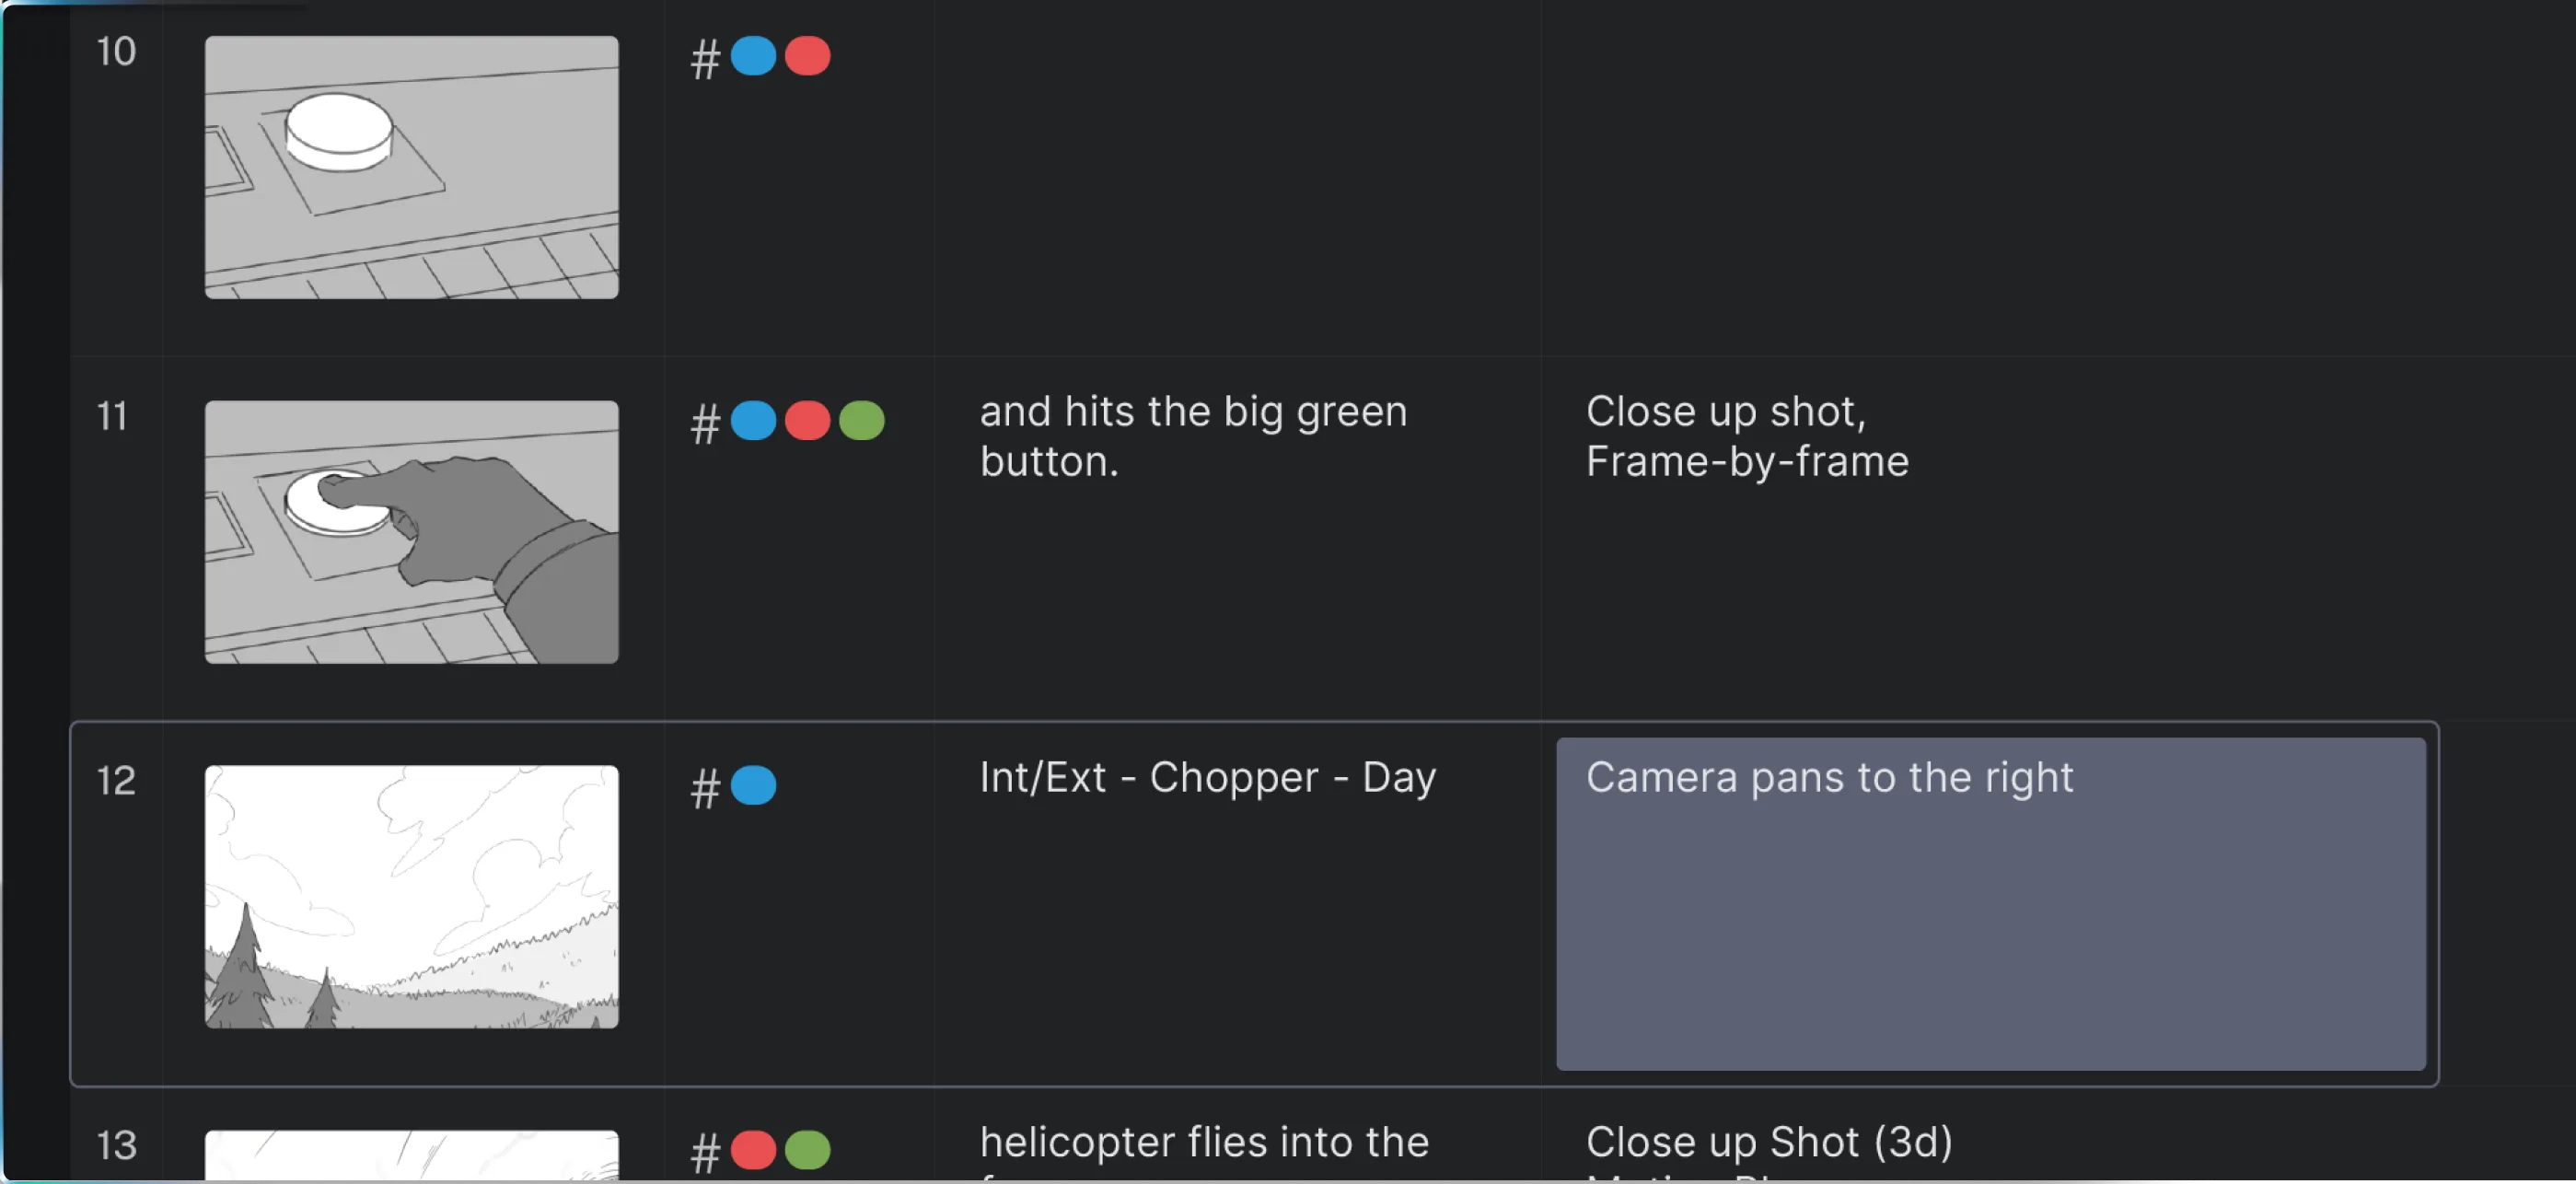Open the white button storyboard thumbnail in row 10
The height and width of the screenshot is (1184, 2576).
click(411, 167)
